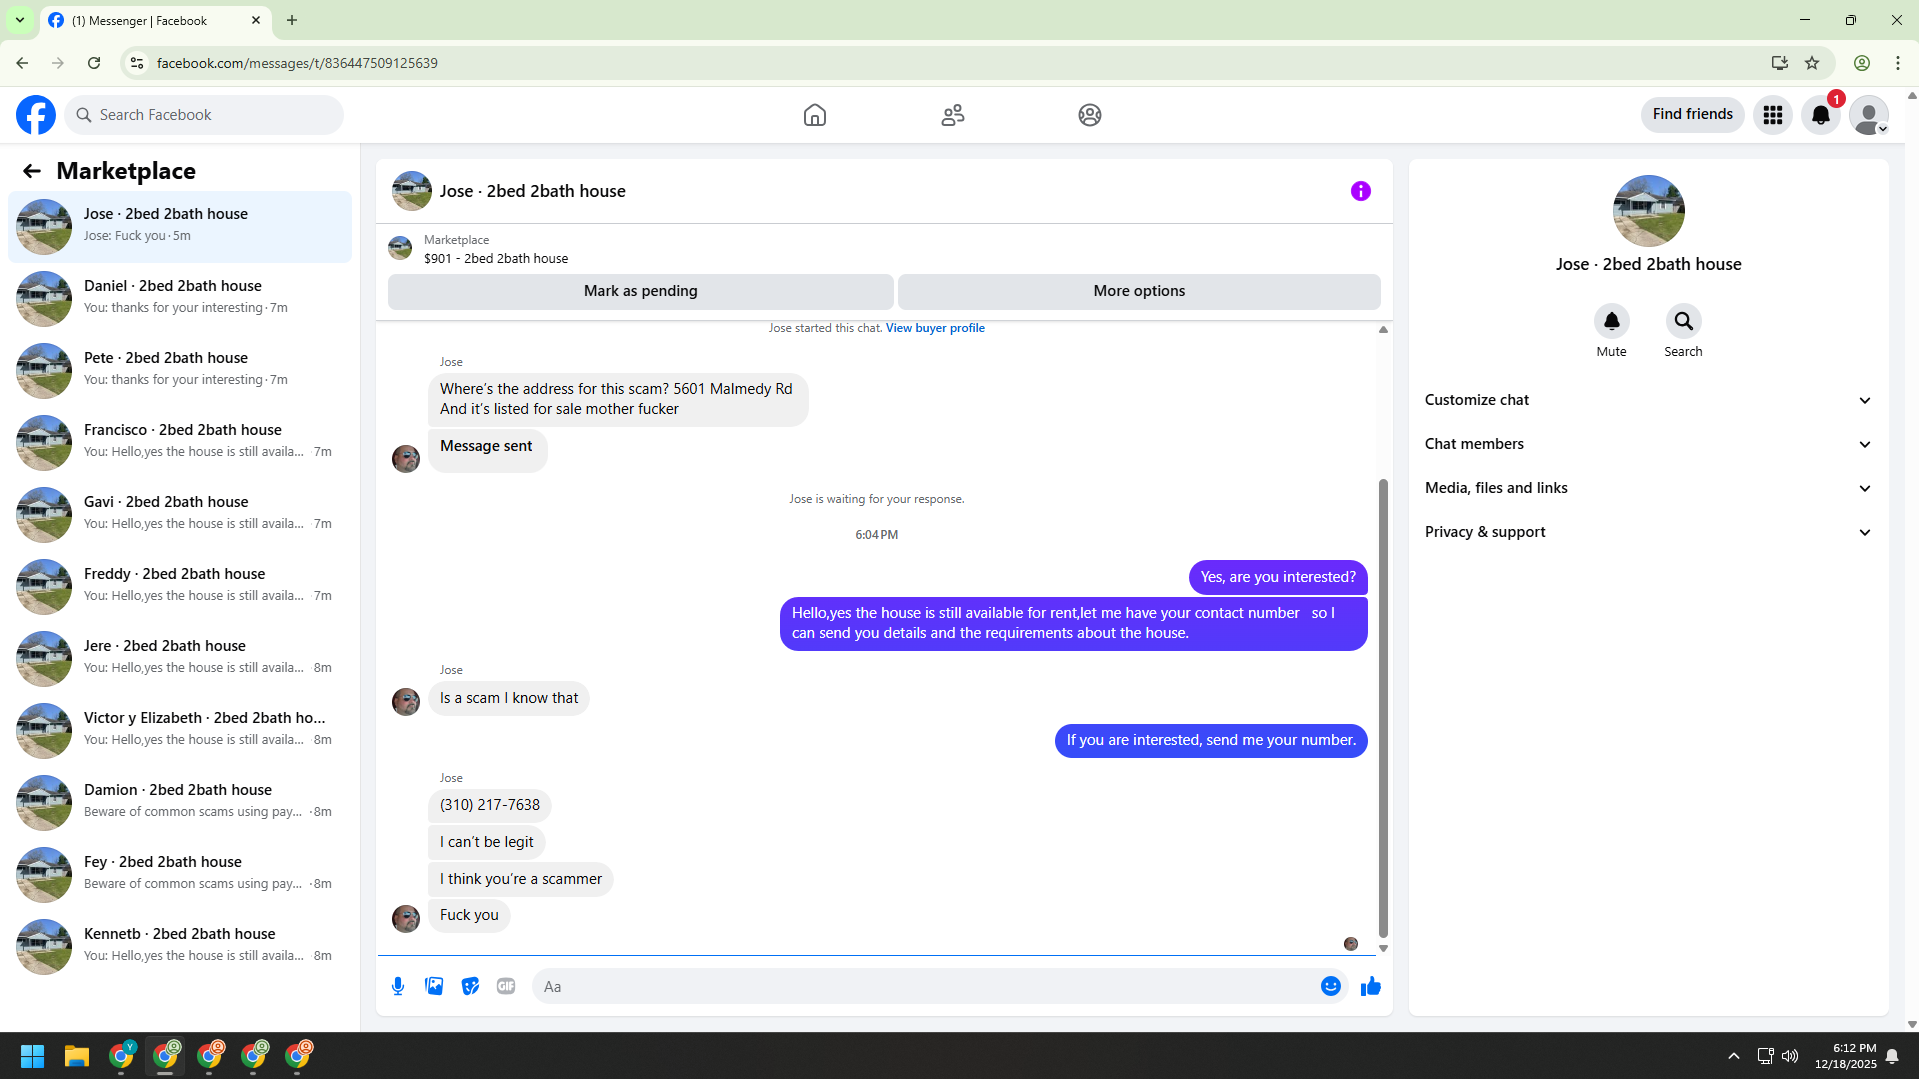The image size is (1919, 1079).
Task: Click the browser address bar URL
Action: [297, 63]
